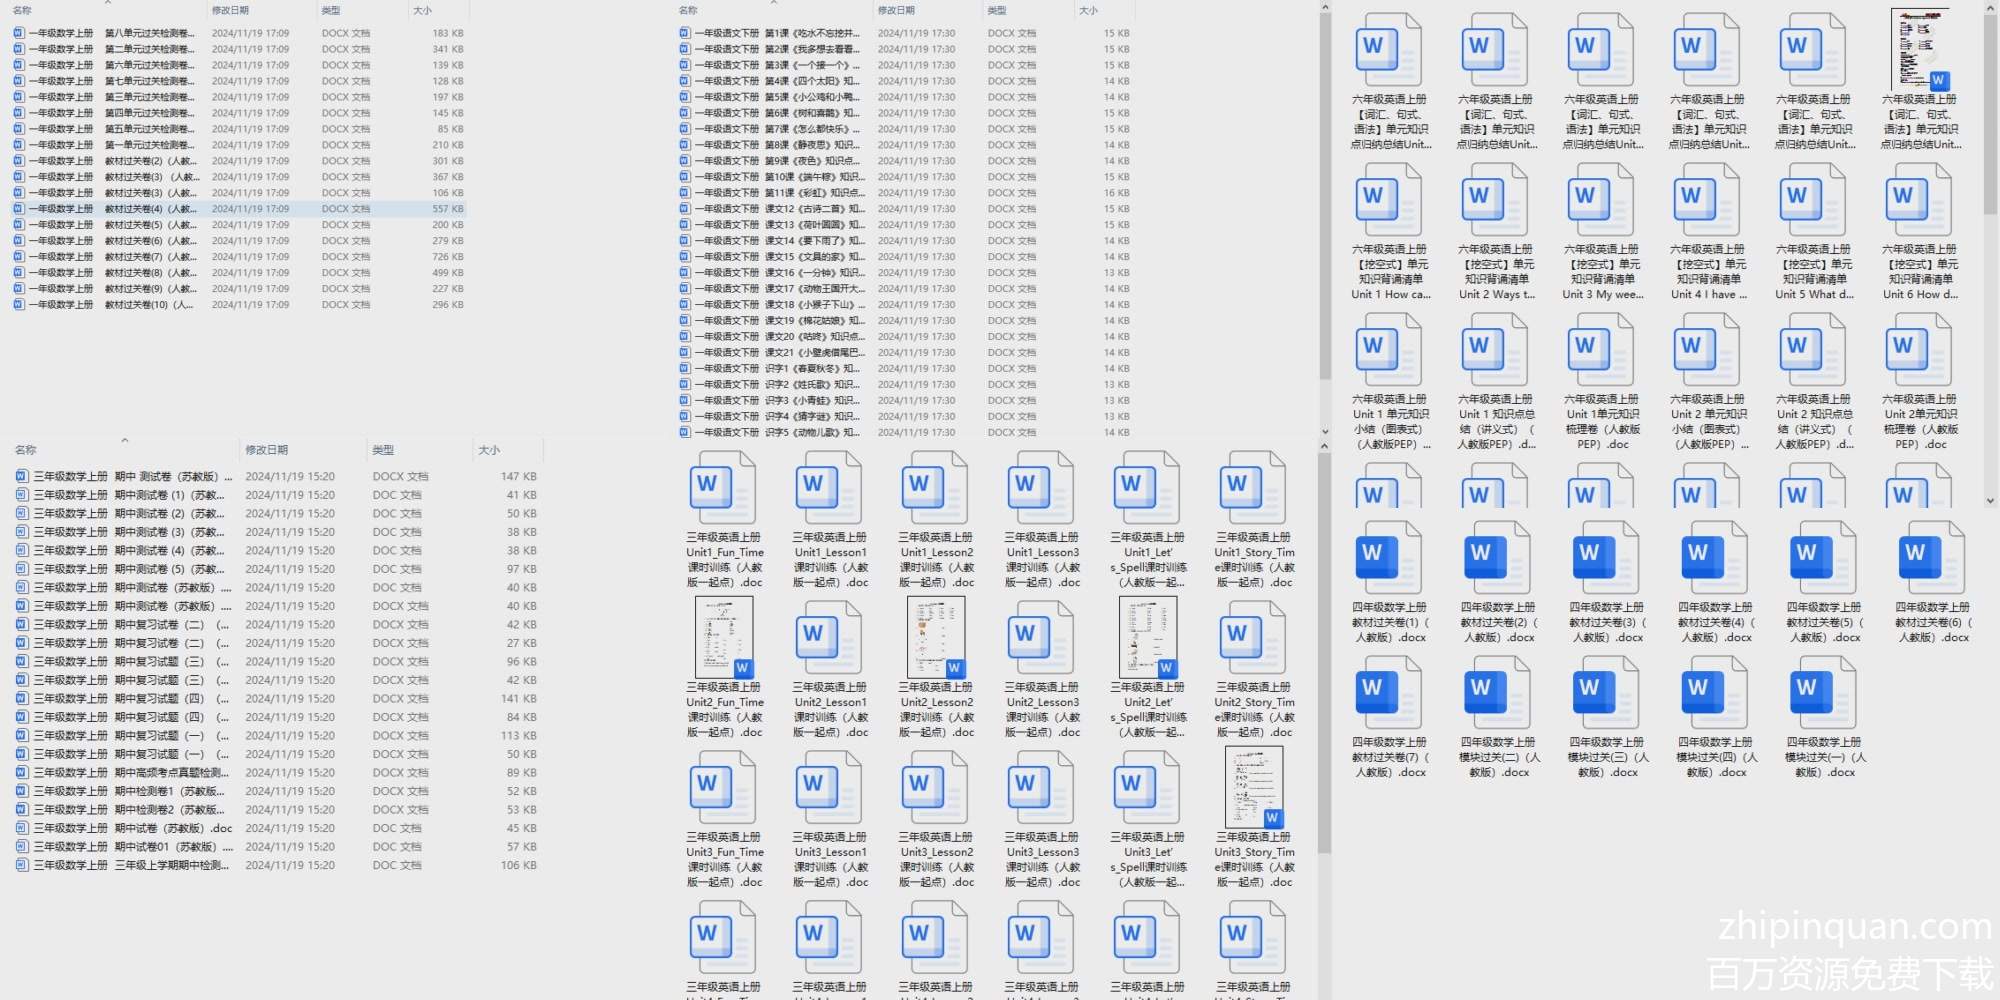Select file 一年级数学上册 教材过关卷(10) in list
Viewport: 2000px width, 1000px height.
[x=239, y=305]
